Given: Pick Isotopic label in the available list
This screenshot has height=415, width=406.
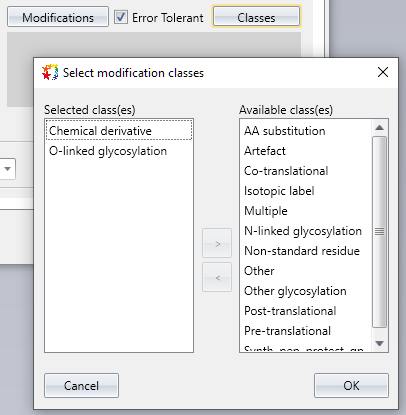Looking at the screenshot, I should point(279,191).
